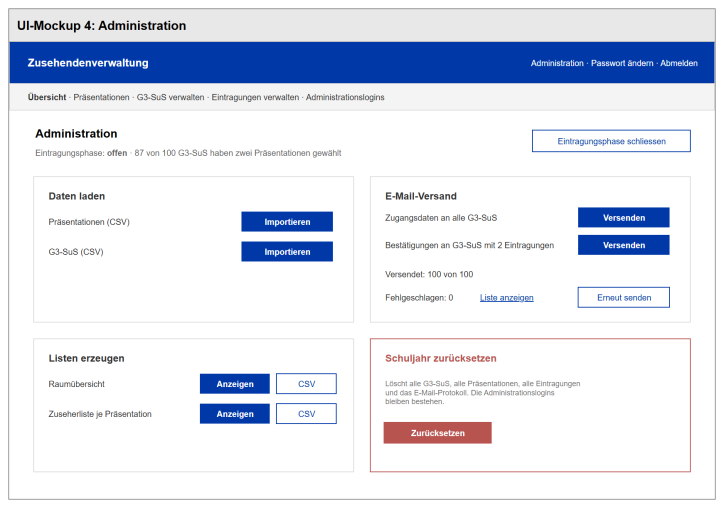Click the 'Löscht alle G3-SuS' description text
This screenshot has height=508, width=724.
pos(483,393)
